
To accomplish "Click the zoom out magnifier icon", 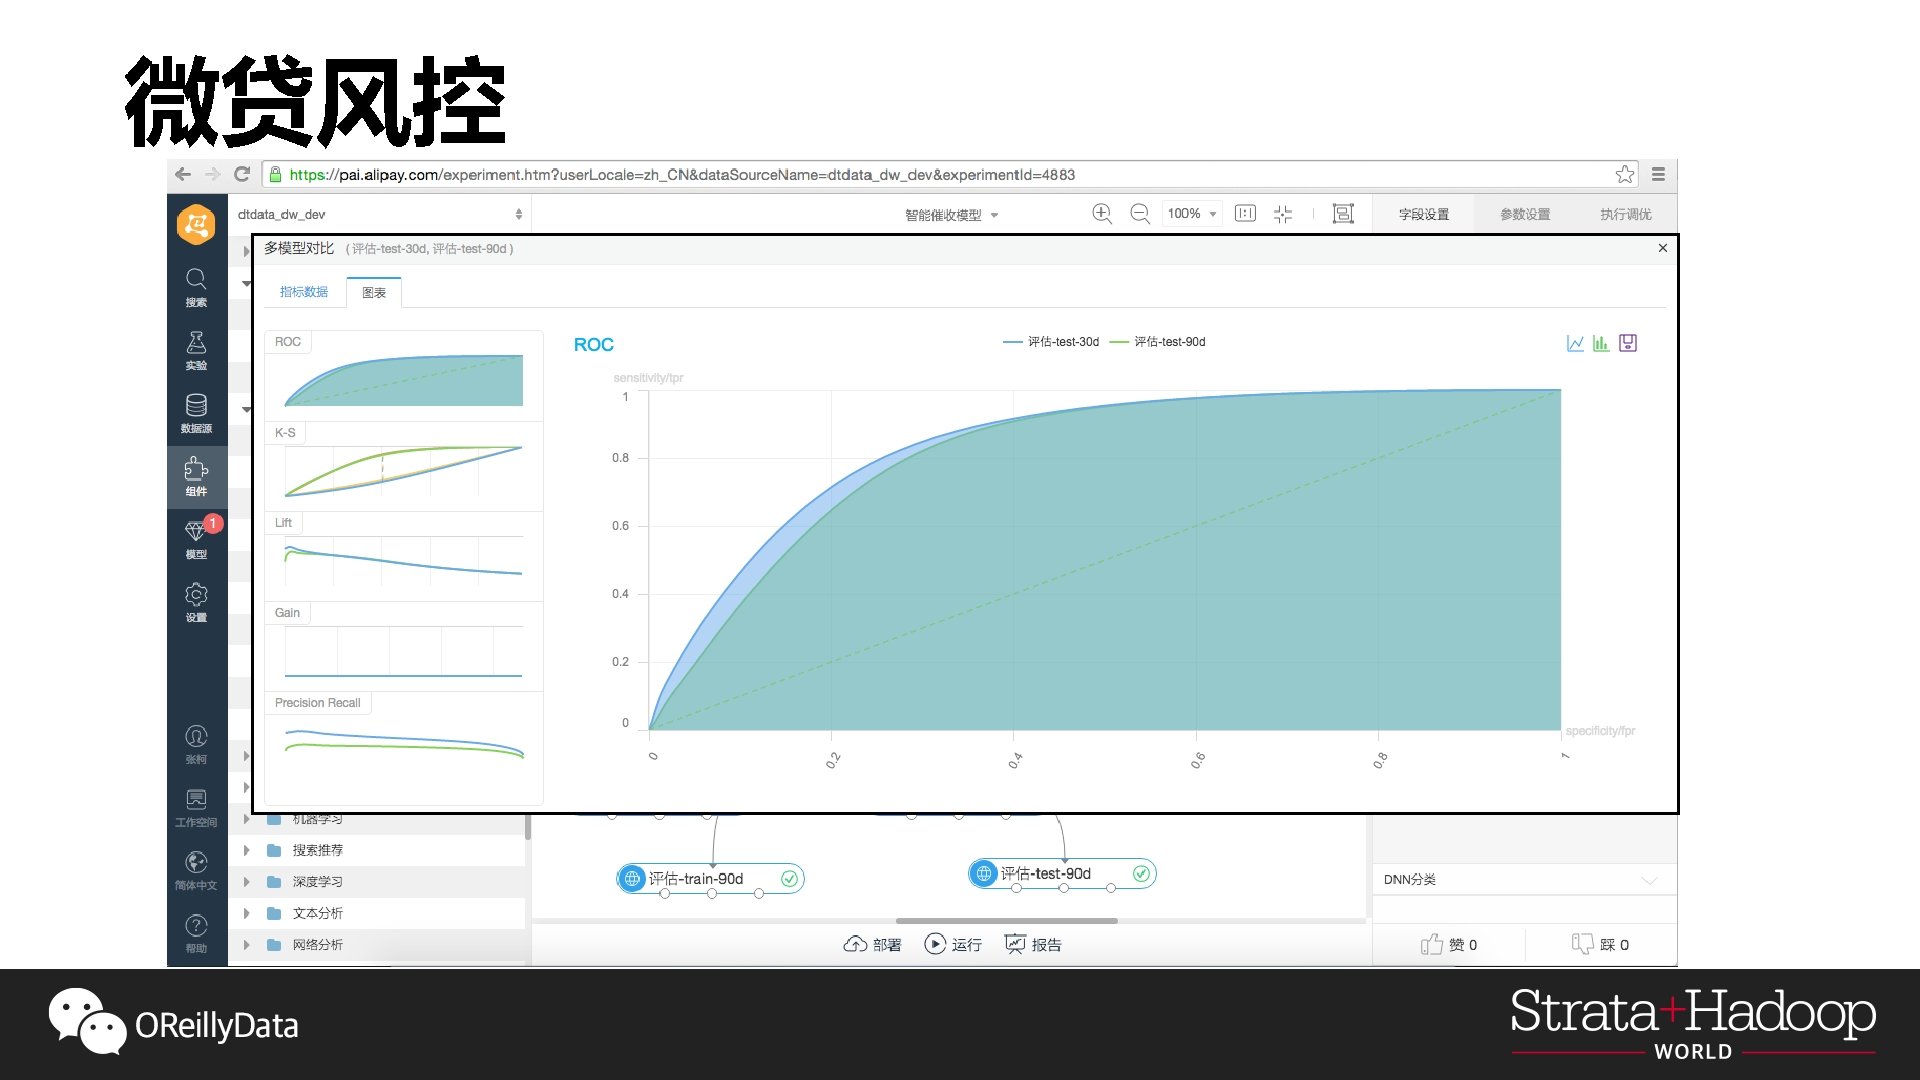I will (x=1140, y=213).
